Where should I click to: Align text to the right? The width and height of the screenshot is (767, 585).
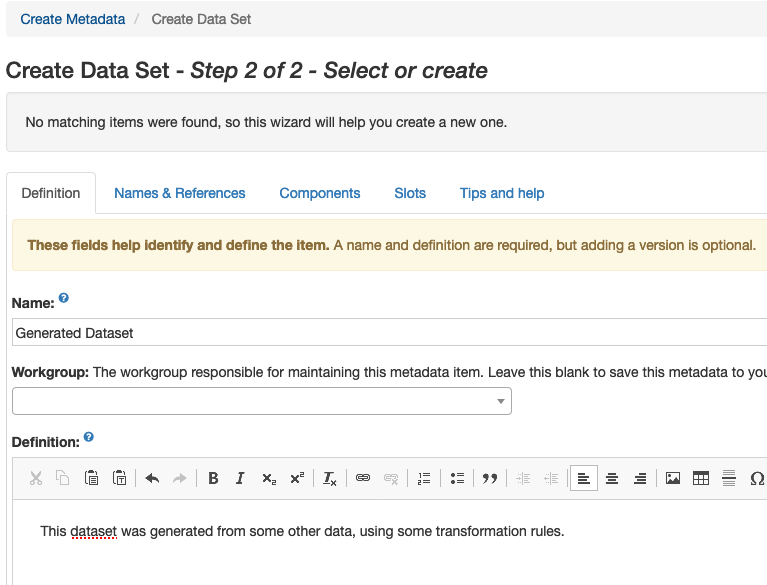[x=640, y=479]
